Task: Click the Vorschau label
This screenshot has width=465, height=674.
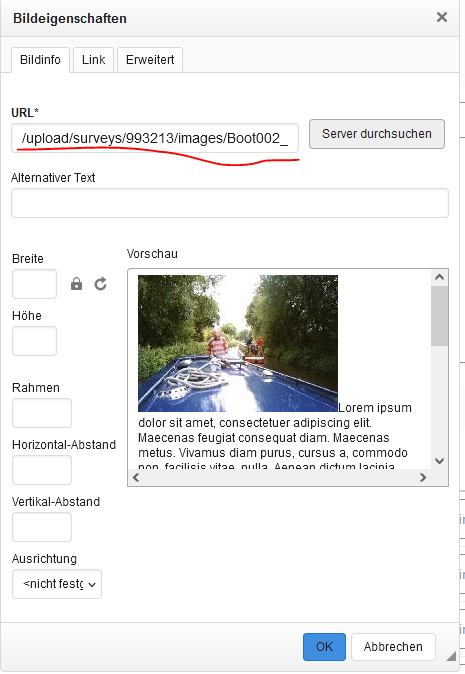Action: click(x=152, y=254)
